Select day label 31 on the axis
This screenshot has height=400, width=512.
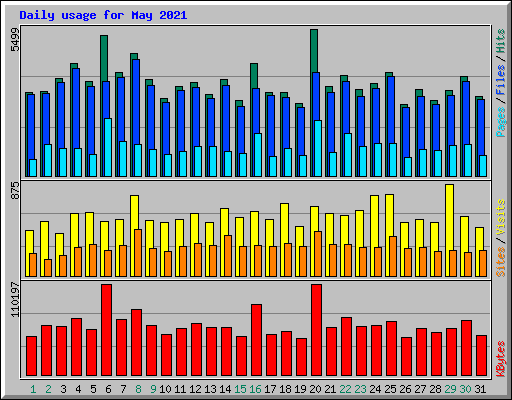[480, 389]
